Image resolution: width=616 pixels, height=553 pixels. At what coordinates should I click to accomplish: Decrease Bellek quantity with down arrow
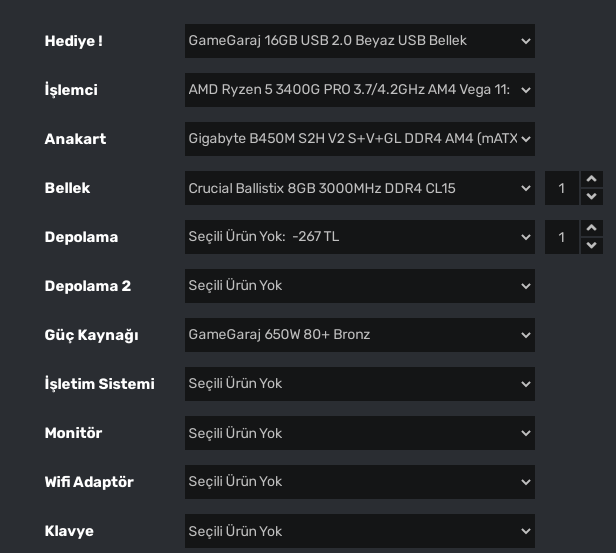point(592,196)
